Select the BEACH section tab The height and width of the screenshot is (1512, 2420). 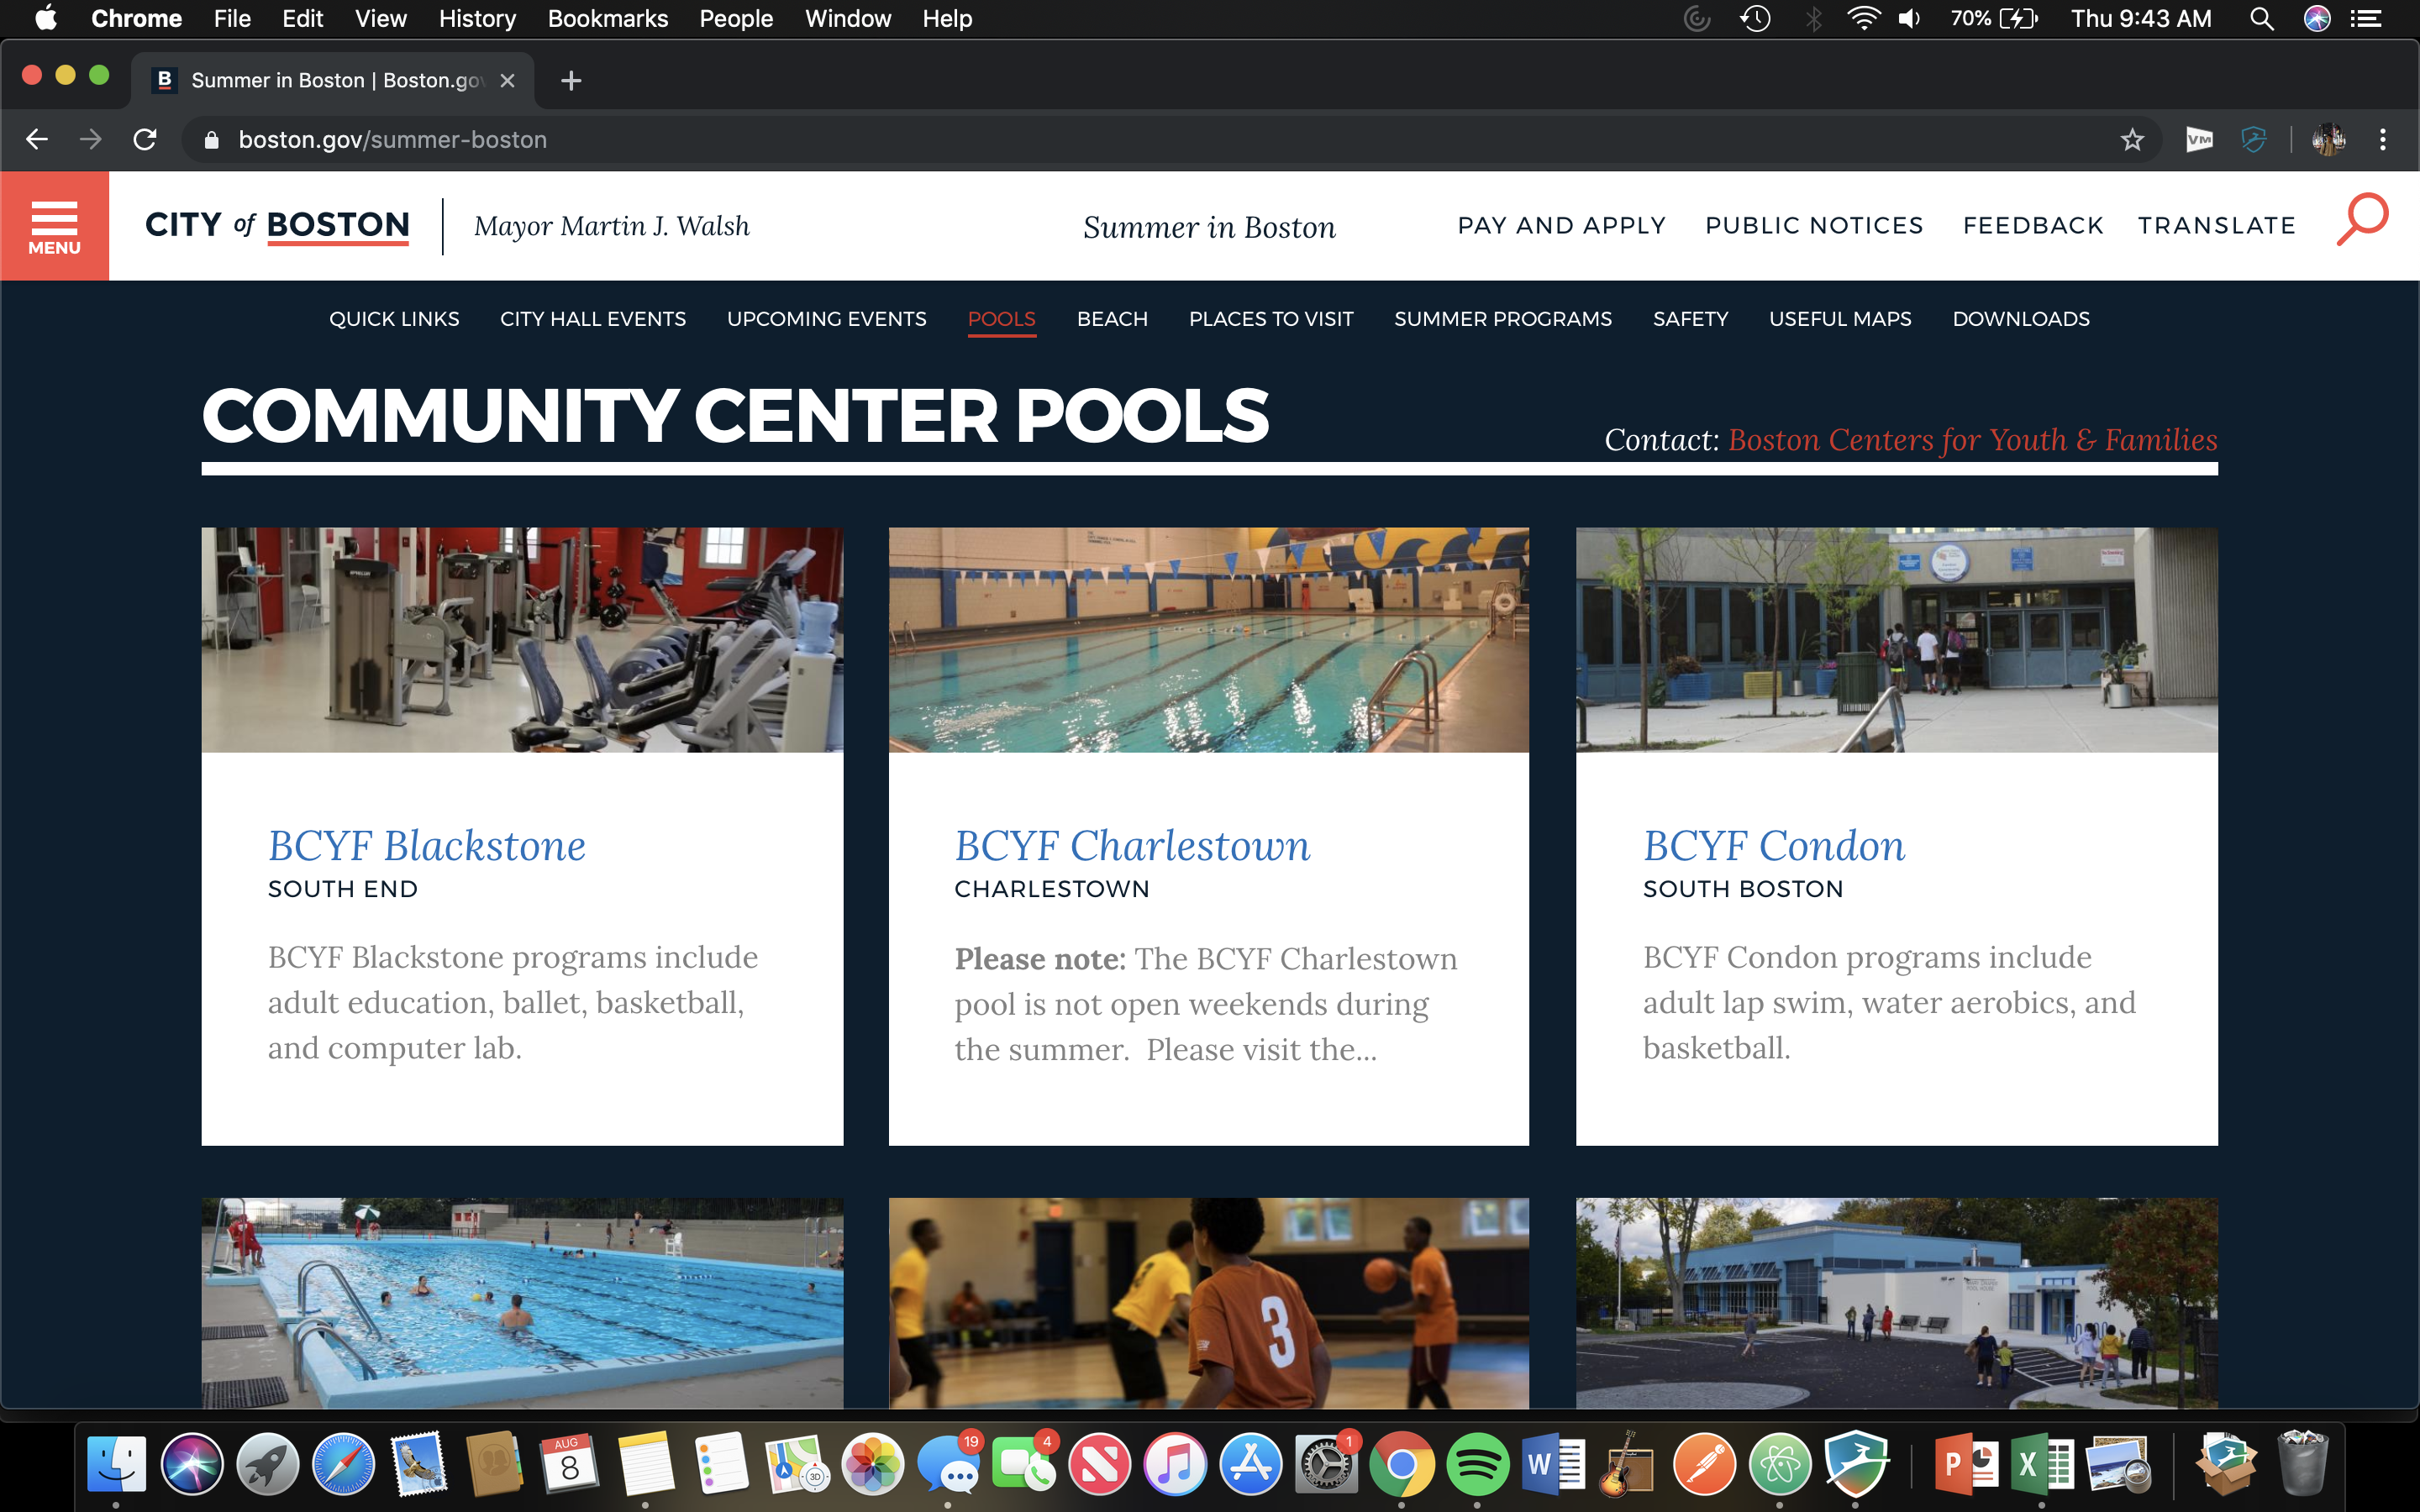[1112, 319]
